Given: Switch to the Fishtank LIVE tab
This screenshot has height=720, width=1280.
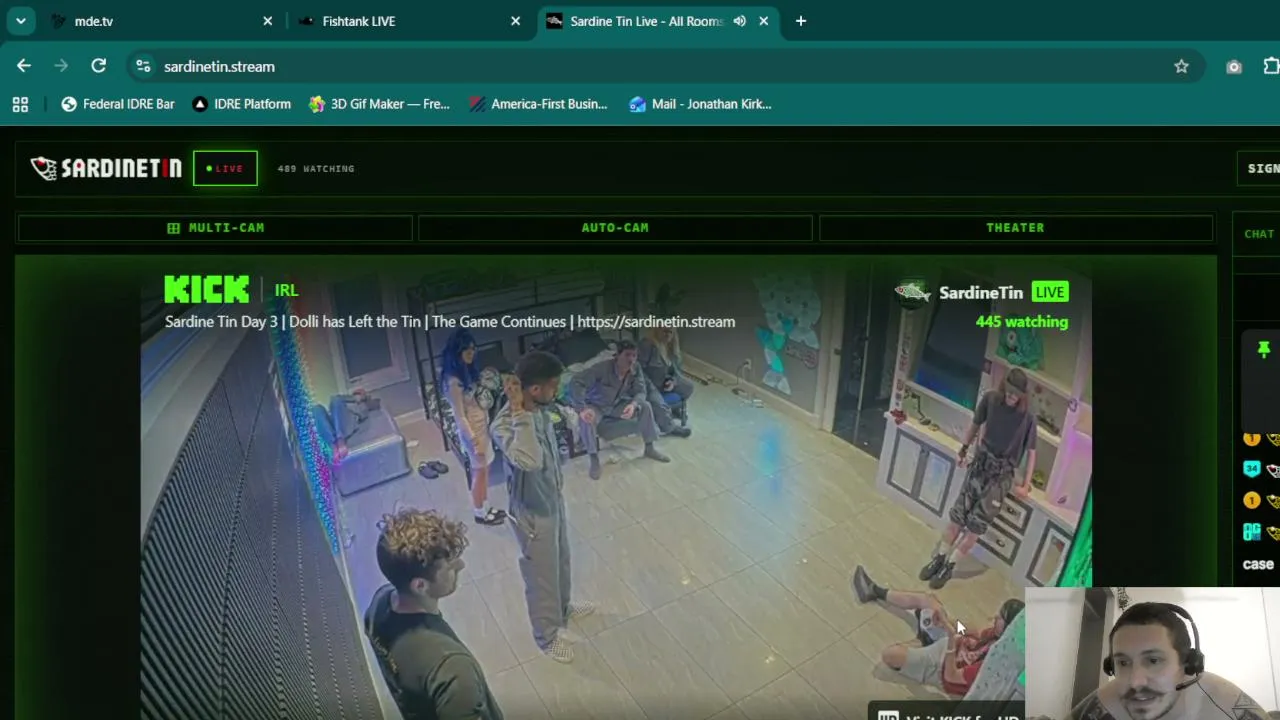Looking at the screenshot, I should (x=411, y=21).
